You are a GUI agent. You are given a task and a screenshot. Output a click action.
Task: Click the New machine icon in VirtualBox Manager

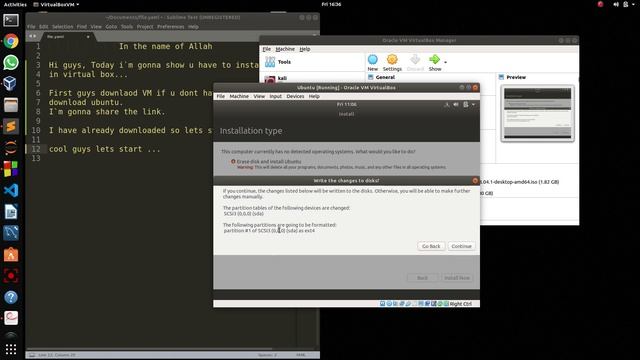[x=373, y=62]
